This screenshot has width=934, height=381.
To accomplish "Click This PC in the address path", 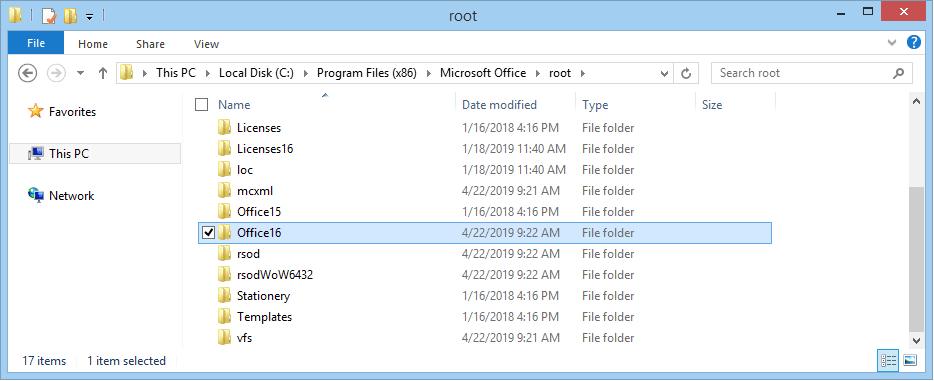I will click(175, 73).
